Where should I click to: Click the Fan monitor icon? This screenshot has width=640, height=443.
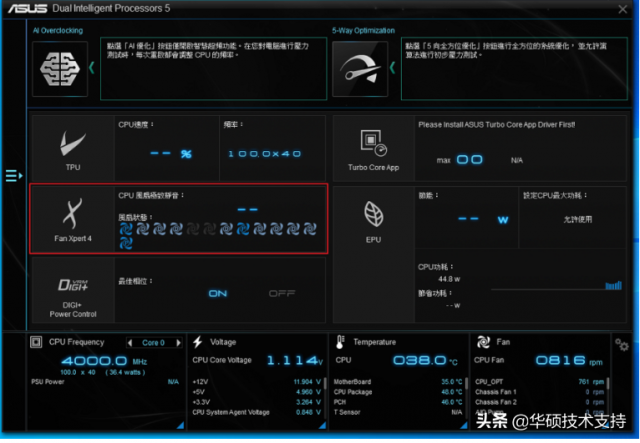[483, 342]
